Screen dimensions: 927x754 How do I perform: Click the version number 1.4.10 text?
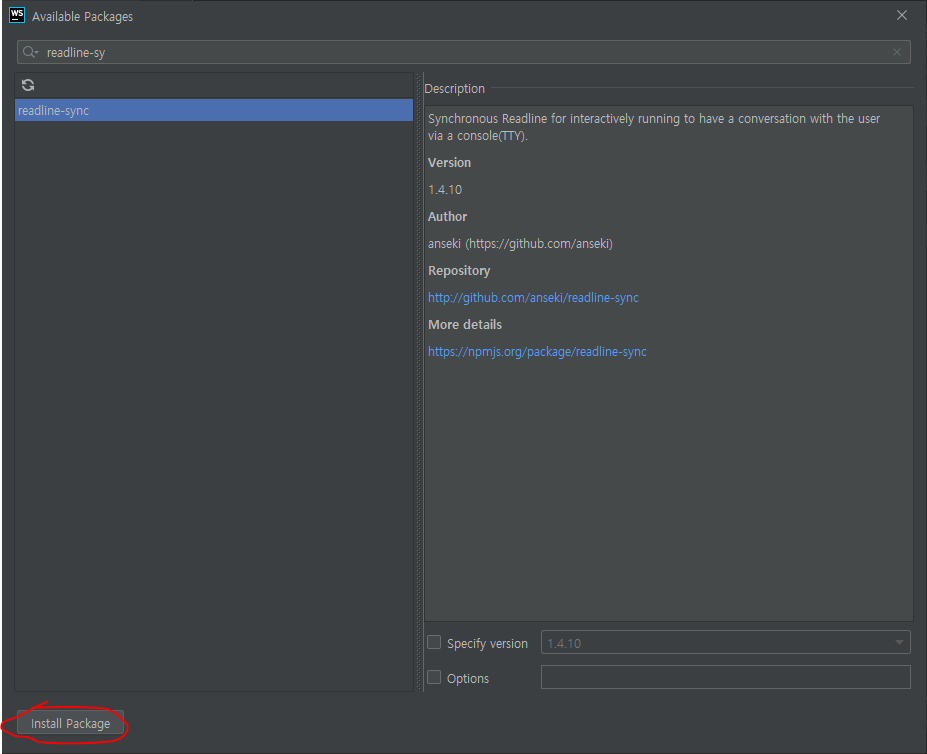[445, 190]
